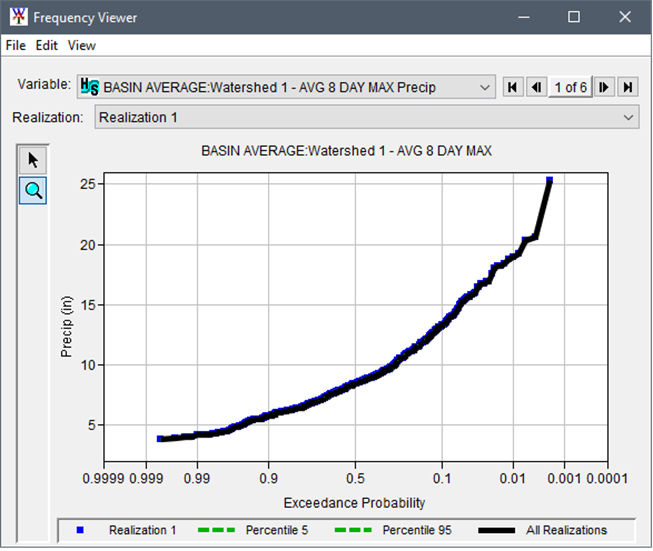Click the 'Realization:' field label

[48, 117]
